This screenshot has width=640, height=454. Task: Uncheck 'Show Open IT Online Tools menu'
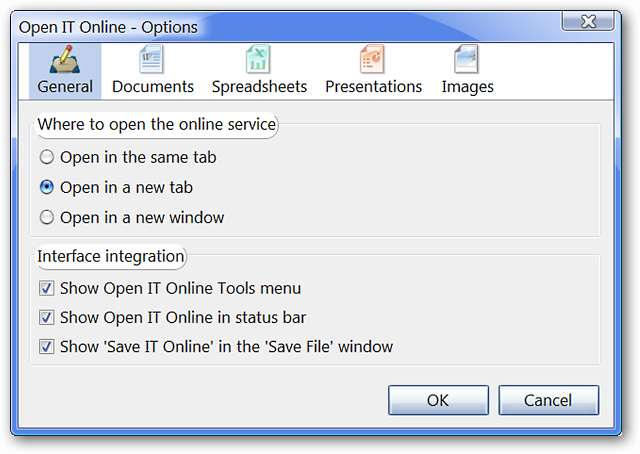point(46,289)
